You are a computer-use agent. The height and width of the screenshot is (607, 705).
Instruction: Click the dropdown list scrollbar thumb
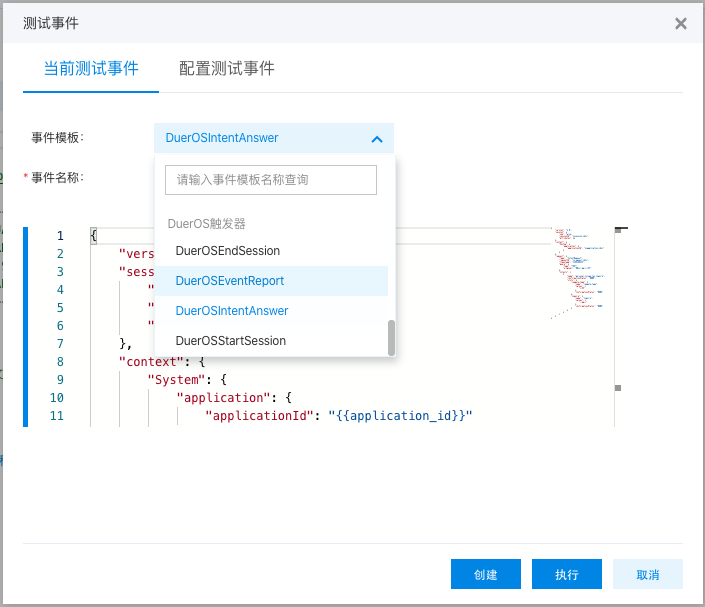pyautogui.click(x=391, y=338)
